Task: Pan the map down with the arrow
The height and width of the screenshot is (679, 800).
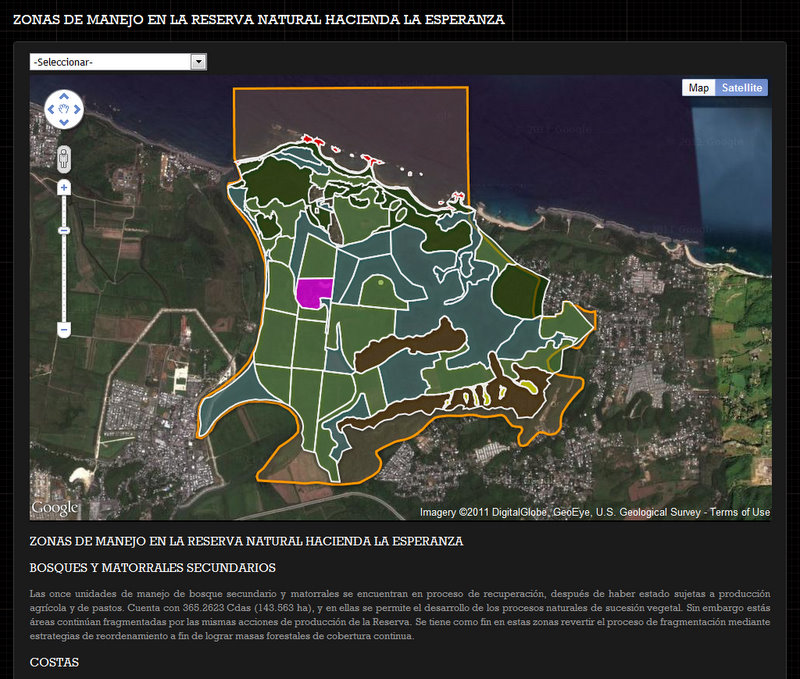Action: tap(64, 123)
